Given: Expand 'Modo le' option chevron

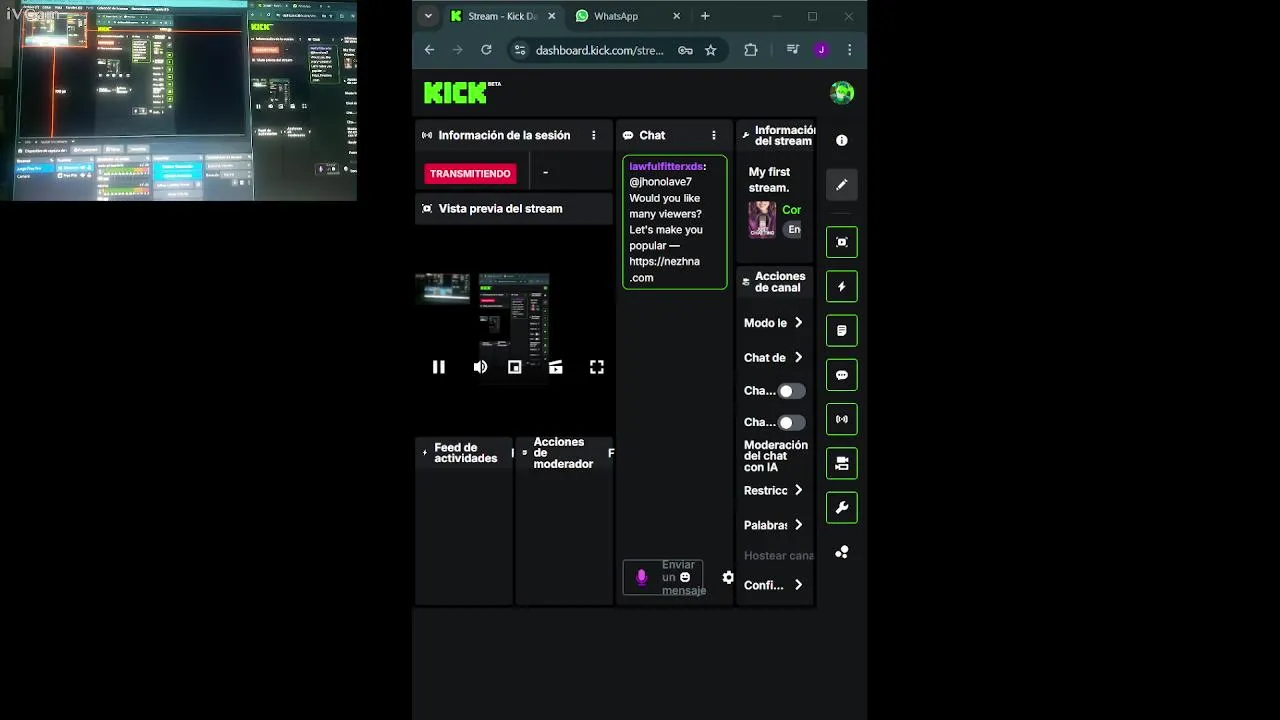Looking at the screenshot, I should pos(798,323).
